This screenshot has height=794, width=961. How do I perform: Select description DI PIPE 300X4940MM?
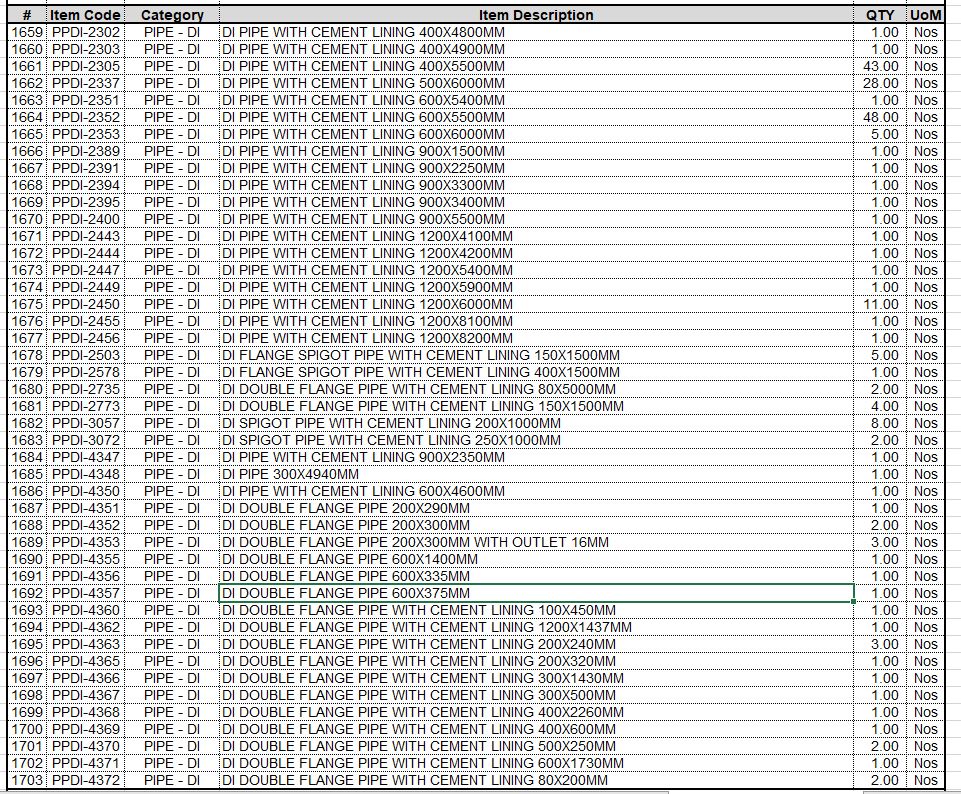pos(290,474)
